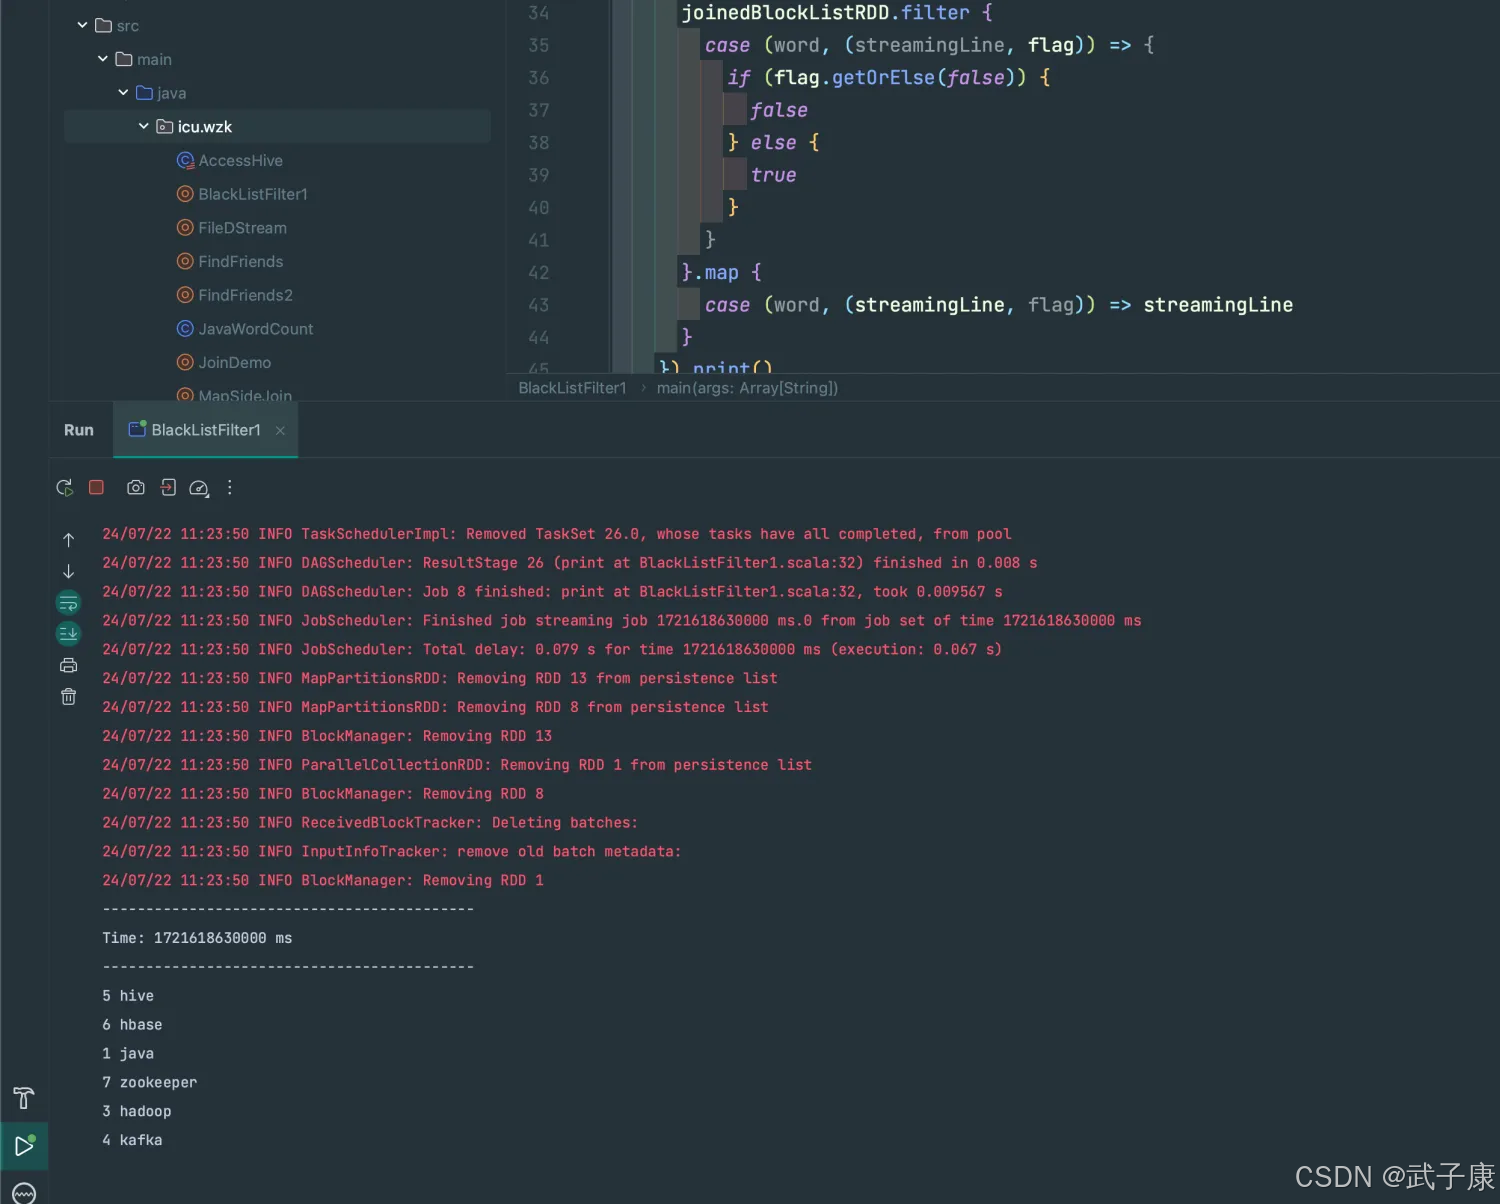The width and height of the screenshot is (1500, 1204).
Task: Toggle scroll to end of console
Action: (68, 634)
